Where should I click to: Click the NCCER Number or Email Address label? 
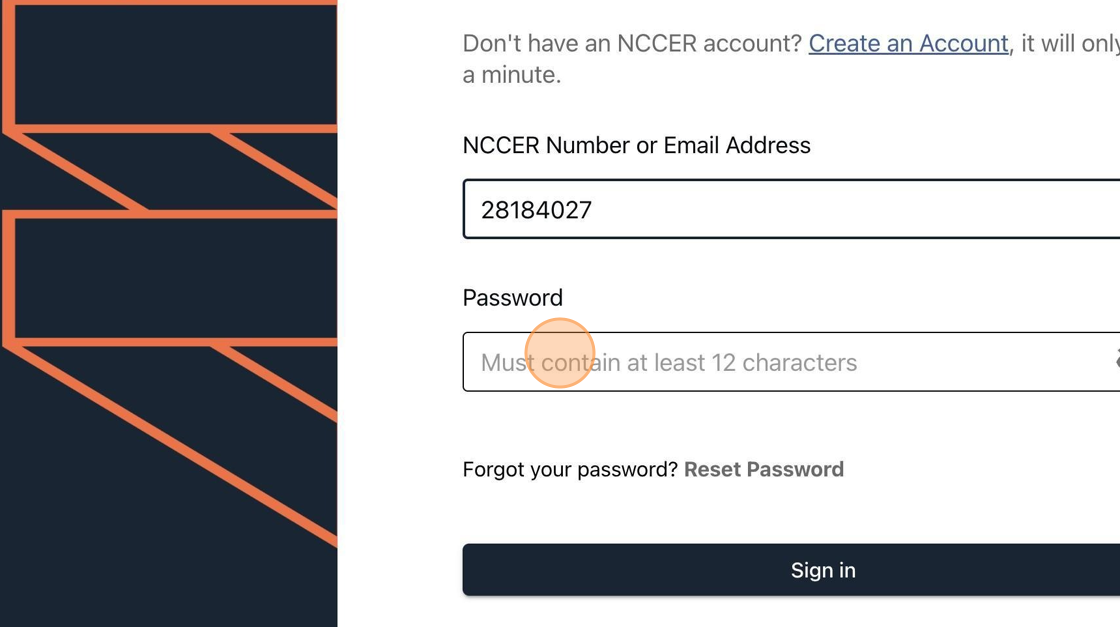click(636, 145)
